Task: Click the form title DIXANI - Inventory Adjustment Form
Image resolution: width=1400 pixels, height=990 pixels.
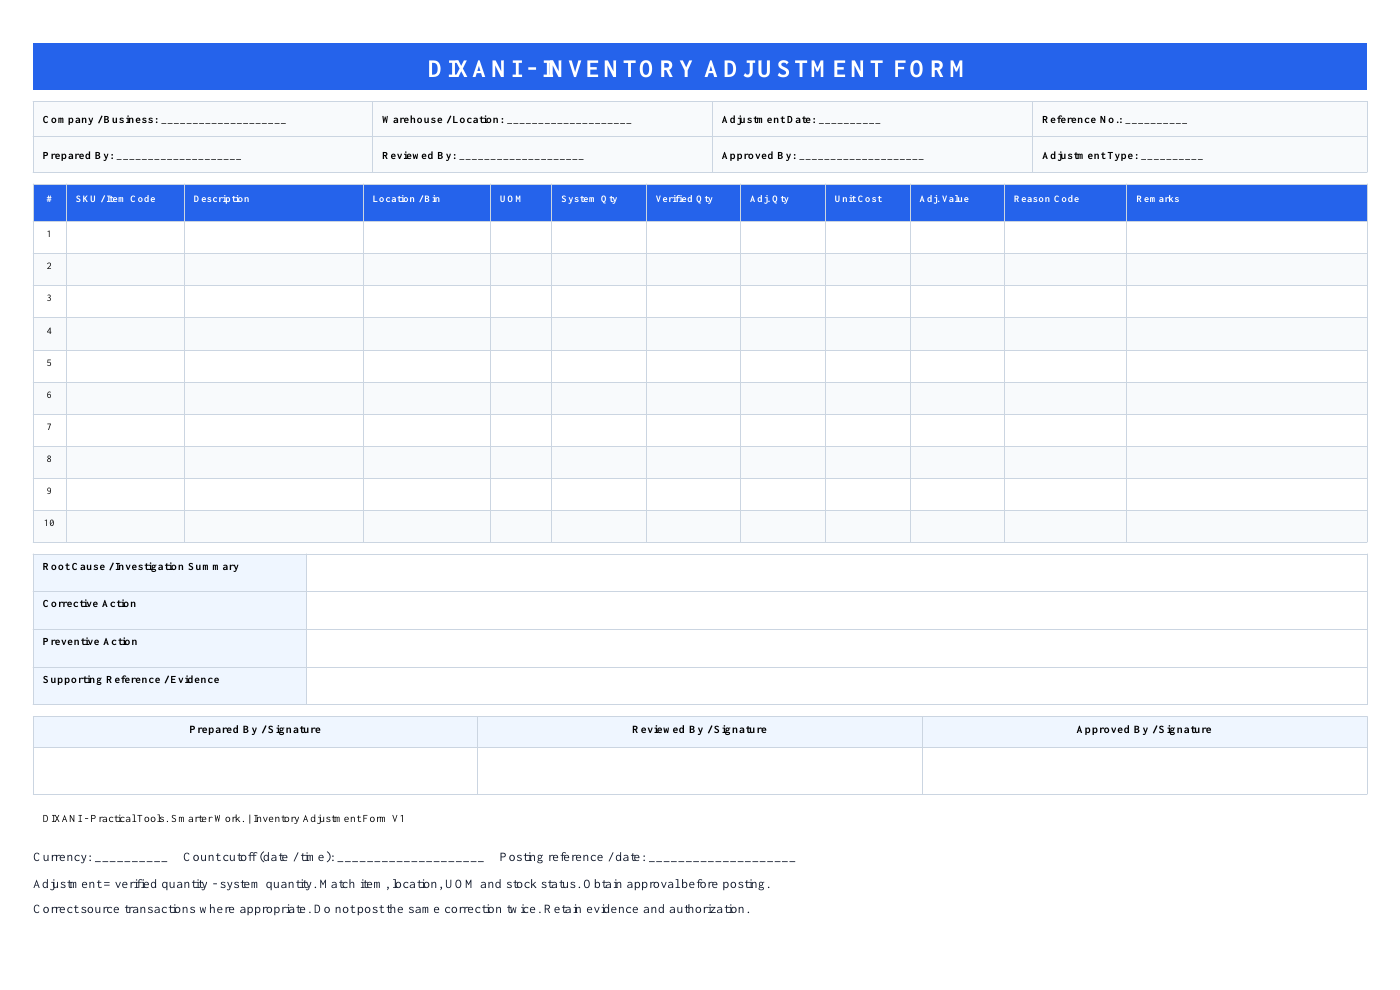Action: click(x=697, y=69)
